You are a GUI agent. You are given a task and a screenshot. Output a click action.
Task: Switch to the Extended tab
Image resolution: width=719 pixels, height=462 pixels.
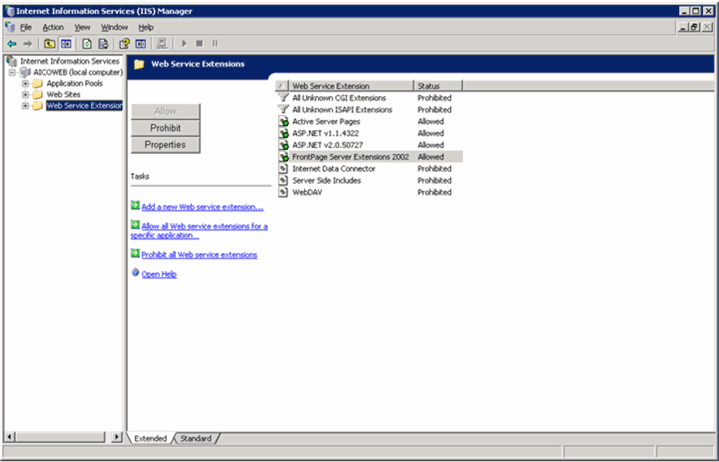click(150, 439)
